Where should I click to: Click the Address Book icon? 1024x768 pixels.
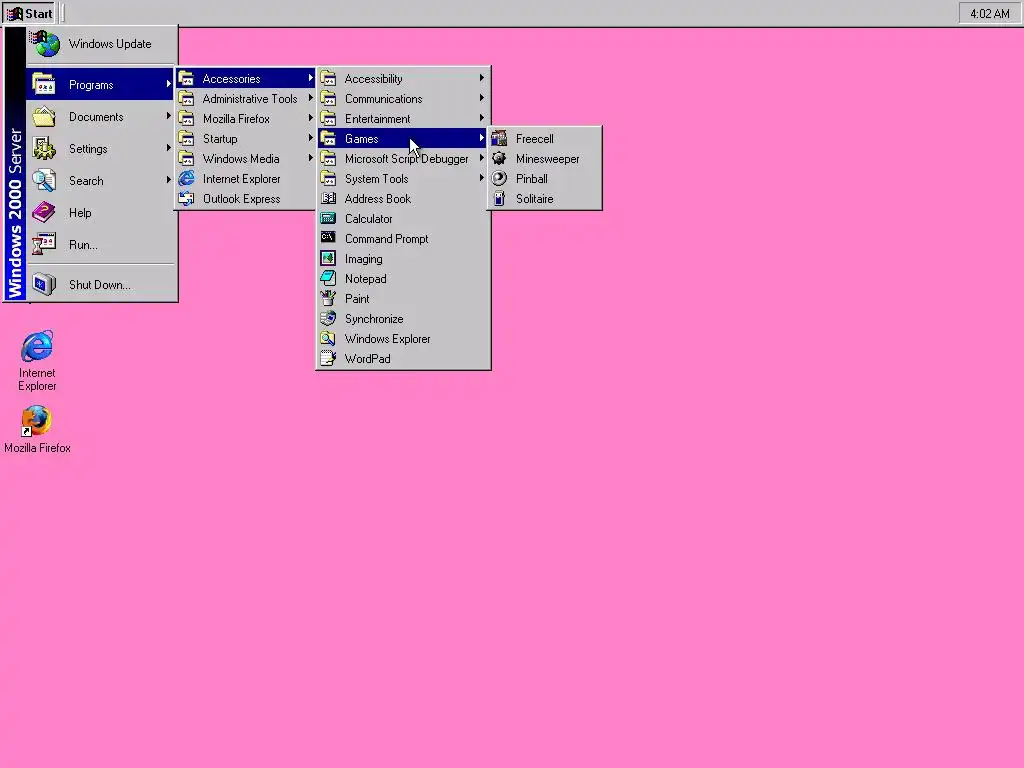click(328, 199)
